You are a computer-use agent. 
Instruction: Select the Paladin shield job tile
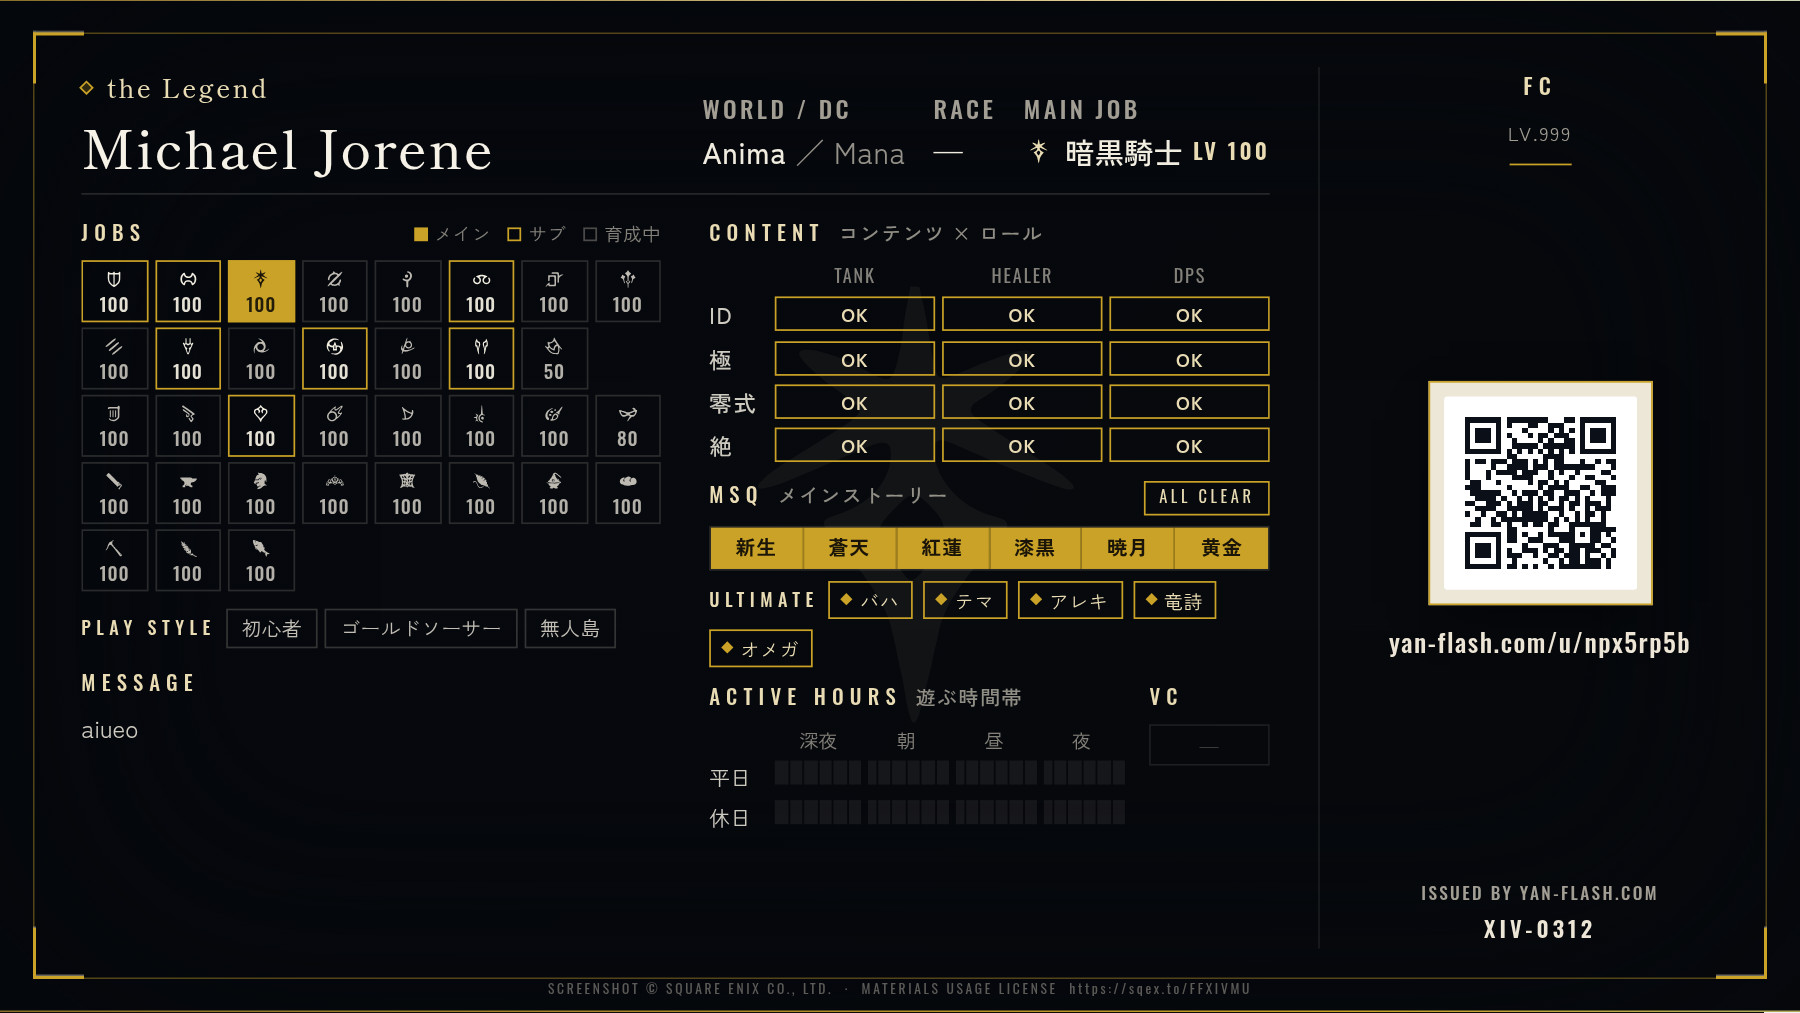(x=114, y=291)
